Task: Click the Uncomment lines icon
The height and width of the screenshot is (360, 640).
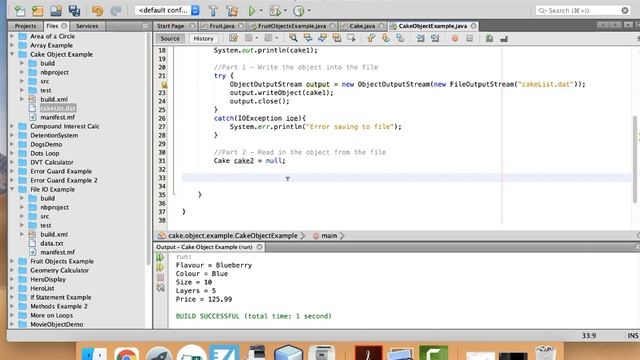Action: pyautogui.click(x=504, y=38)
